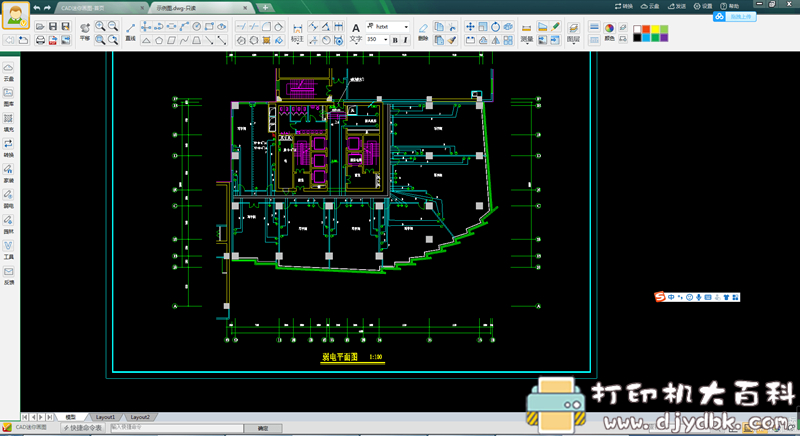800x436 pixels.
Task: Select the cyan blue color swatch
Action: pos(646,38)
